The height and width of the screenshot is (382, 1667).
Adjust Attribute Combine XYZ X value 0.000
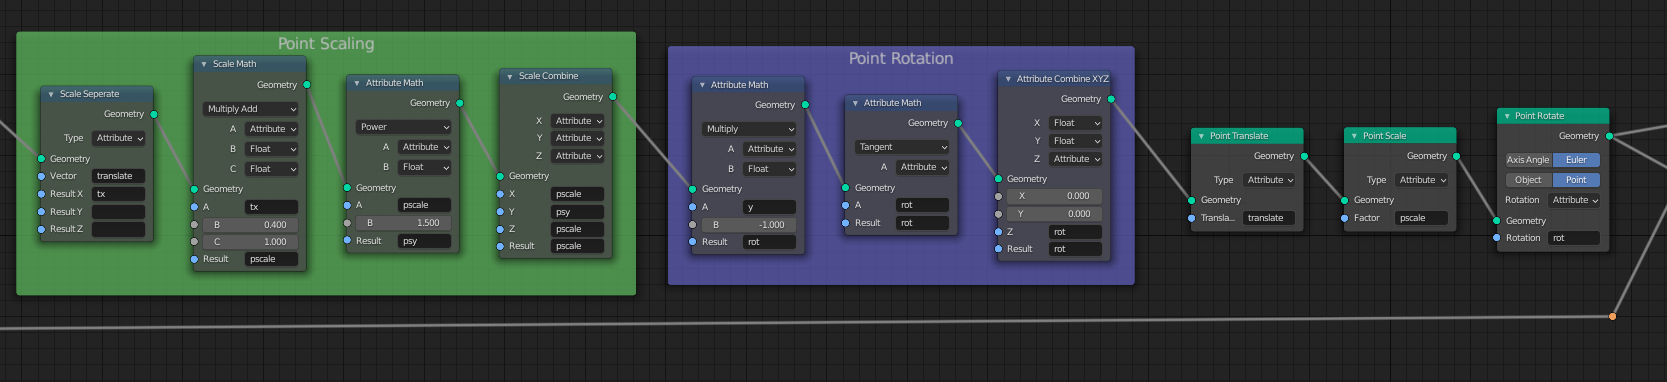[x=1055, y=196]
